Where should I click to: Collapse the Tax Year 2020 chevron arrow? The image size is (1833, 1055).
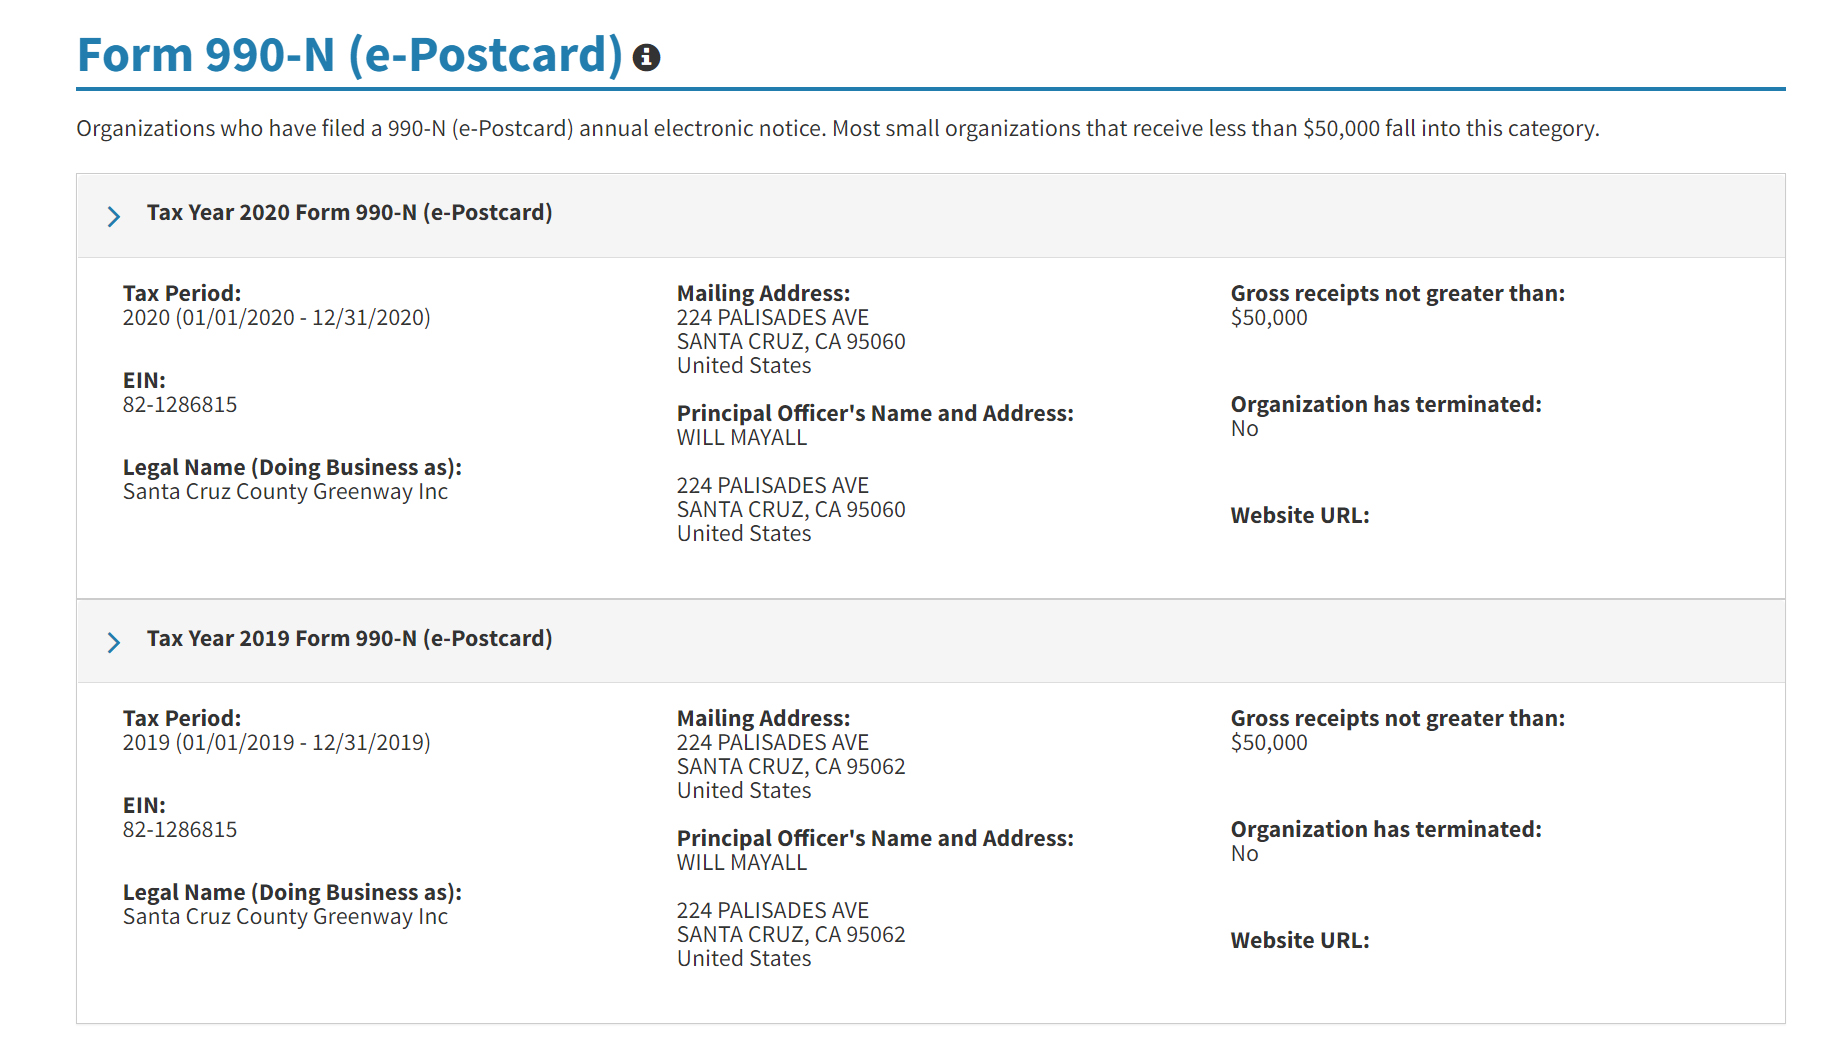coord(114,216)
